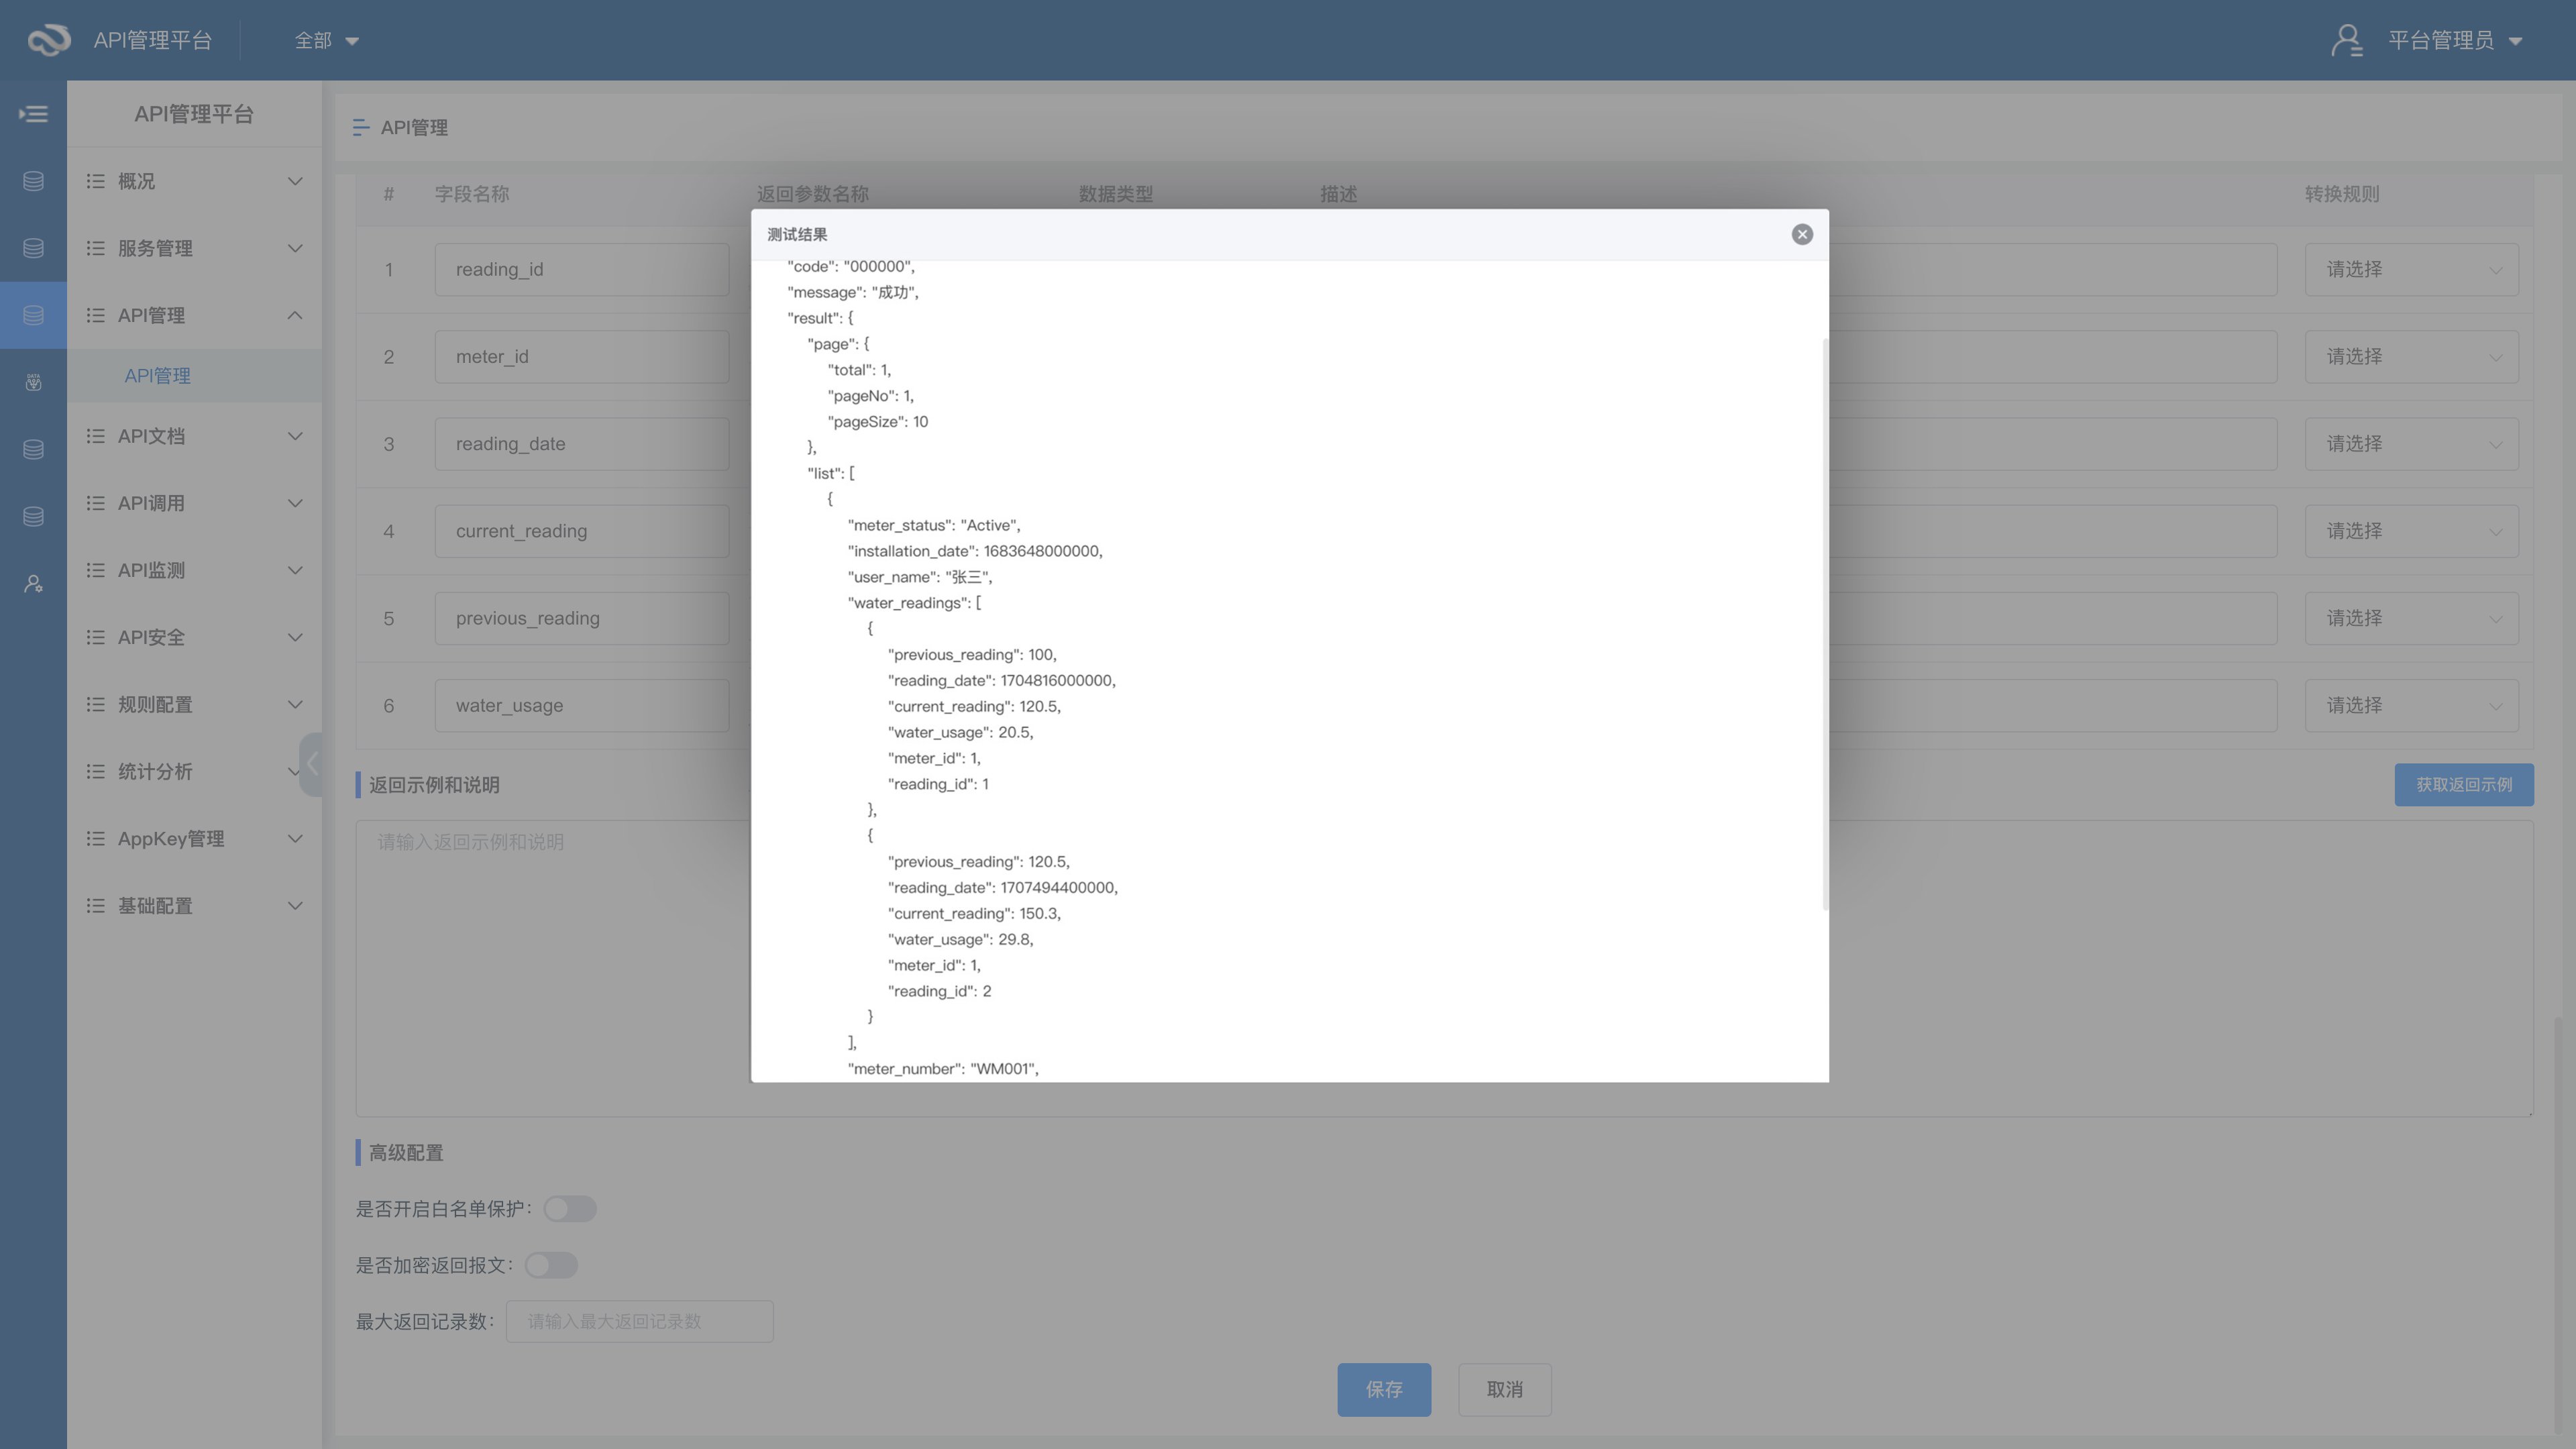The height and width of the screenshot is (1449, 2576).
Task: Close the 测试结果 dialog
Action: [x=1802, y=234]
